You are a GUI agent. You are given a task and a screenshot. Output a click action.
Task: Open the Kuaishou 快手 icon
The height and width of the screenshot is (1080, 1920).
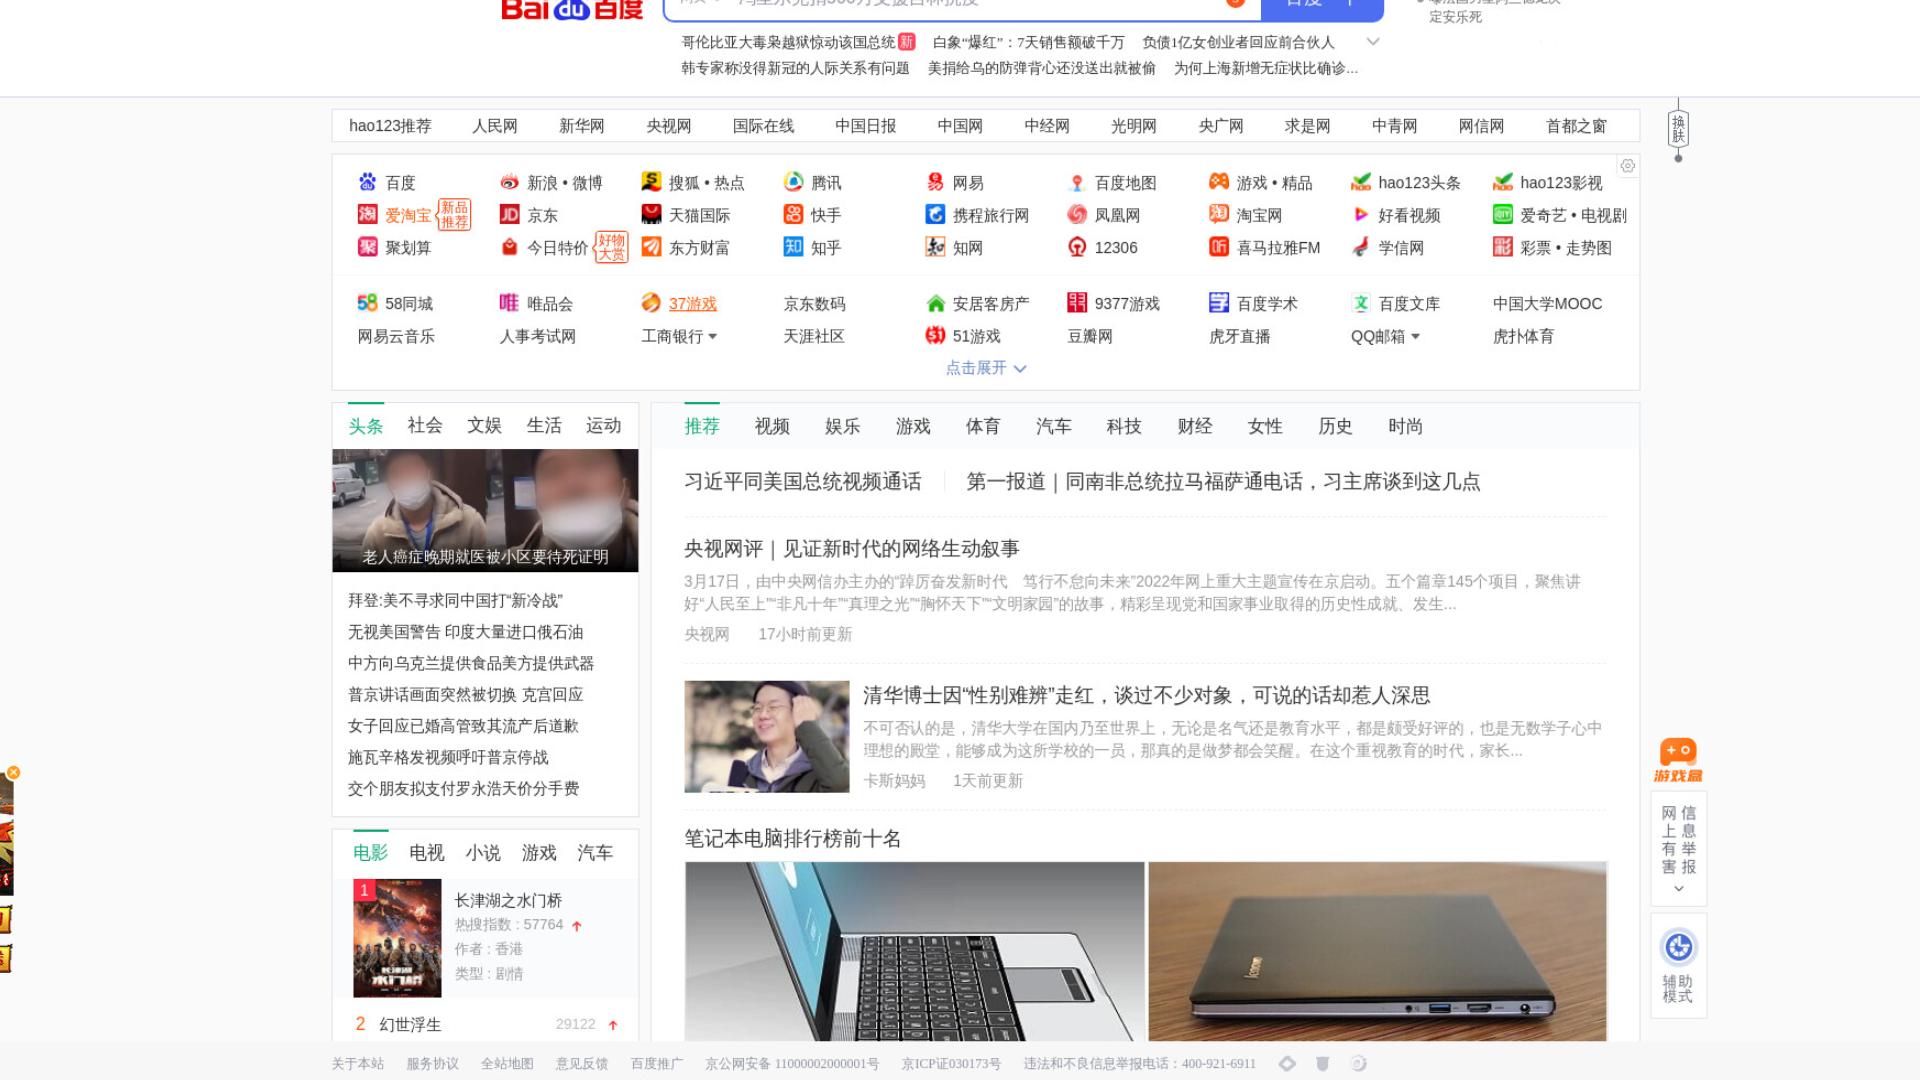pyautogui.click(x=793, y=214)
